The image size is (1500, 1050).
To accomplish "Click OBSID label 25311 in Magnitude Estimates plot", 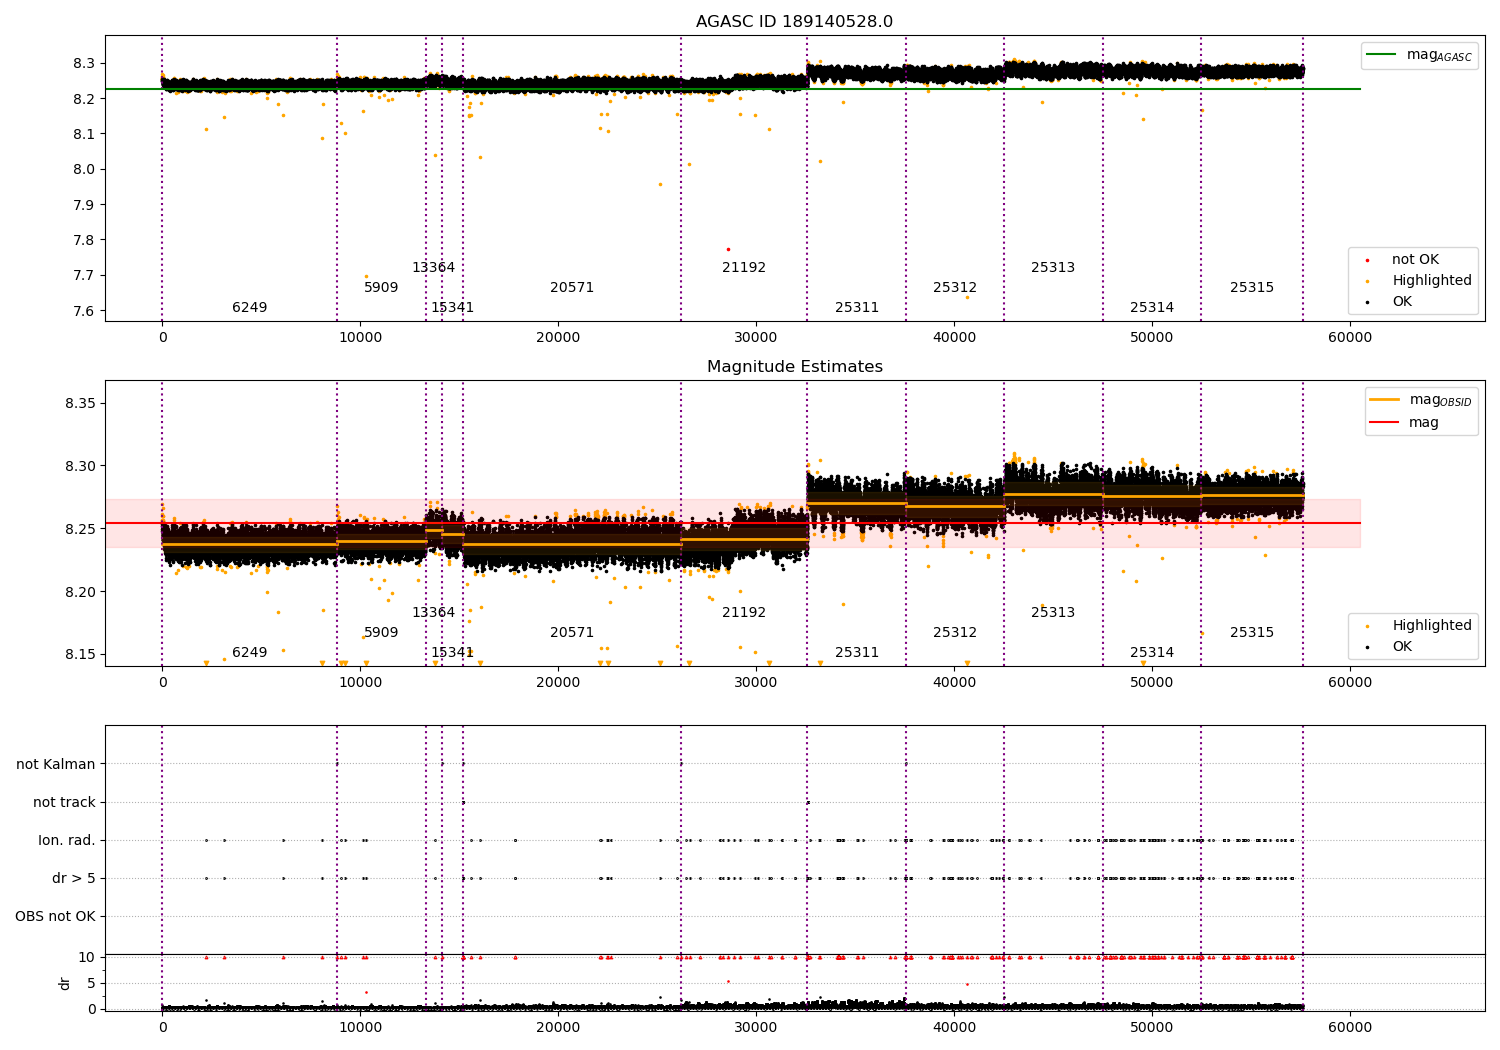I will point(857,653).
